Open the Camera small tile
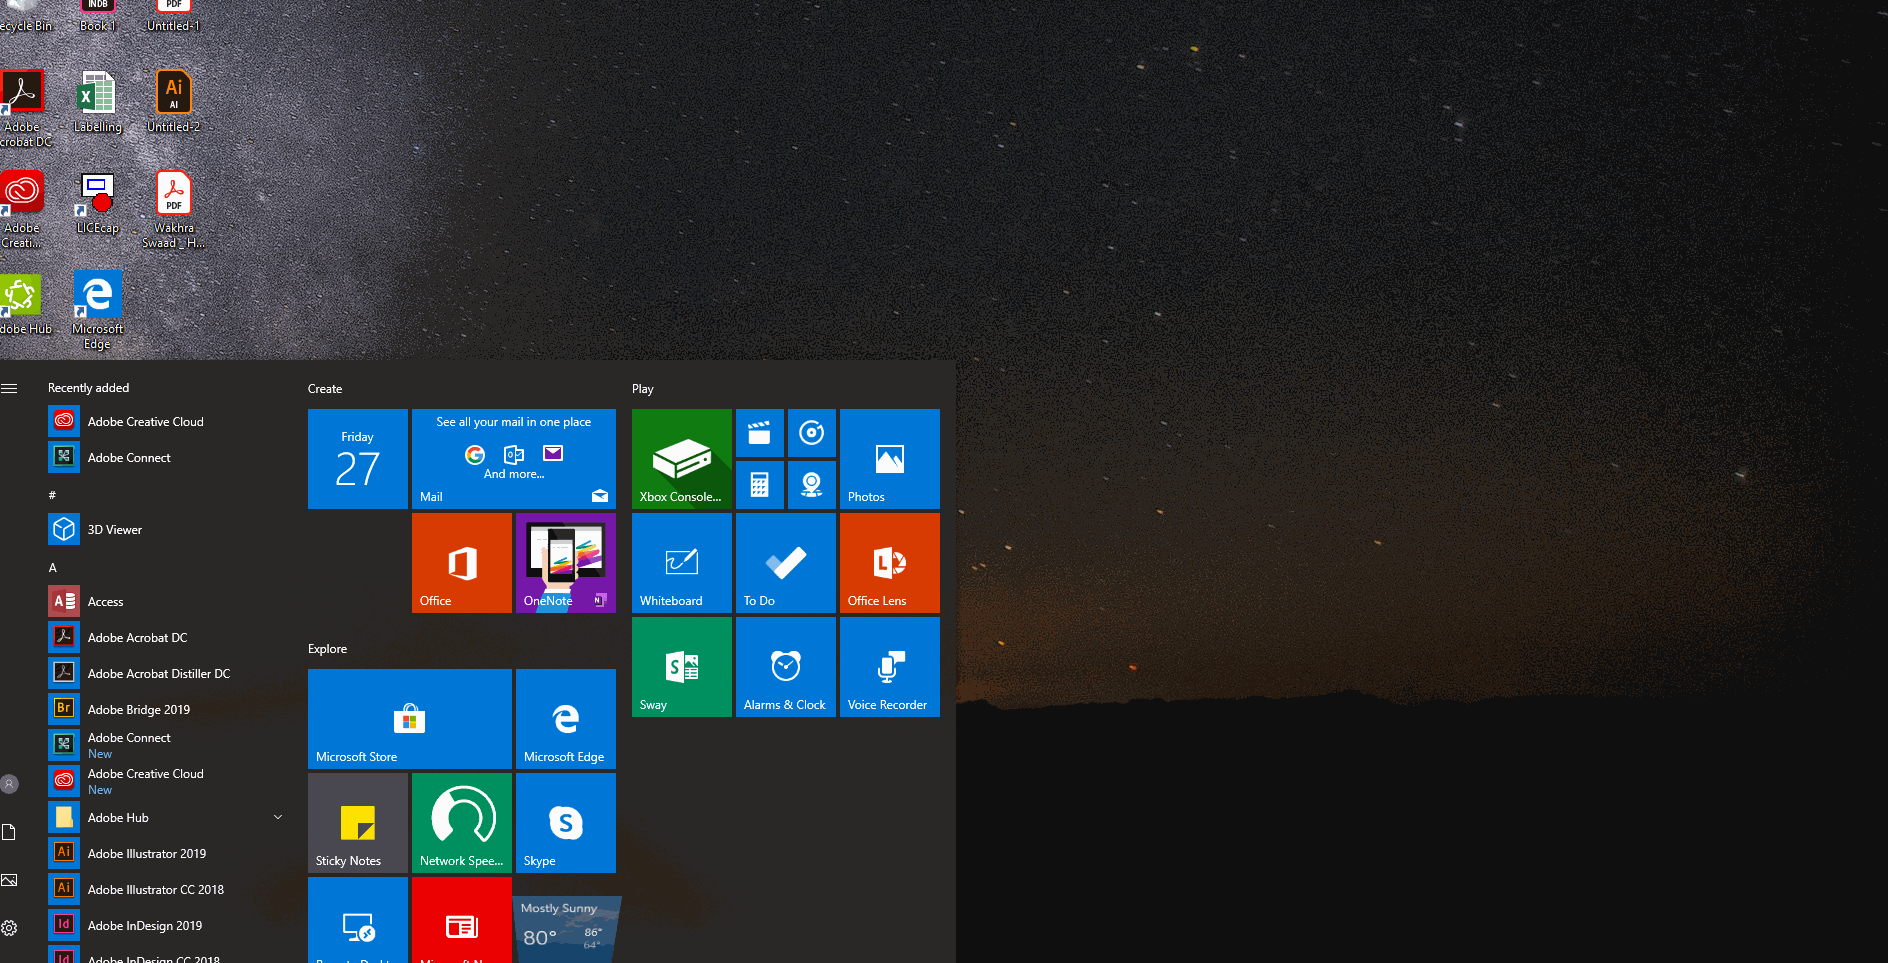Screen dimensions: 1888x963 (811, 485)
